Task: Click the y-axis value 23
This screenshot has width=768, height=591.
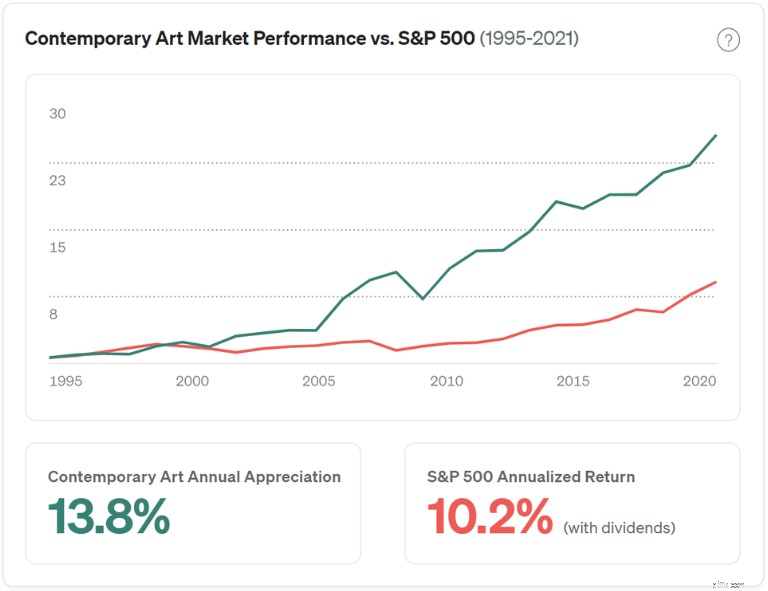Action: point(57,181)
